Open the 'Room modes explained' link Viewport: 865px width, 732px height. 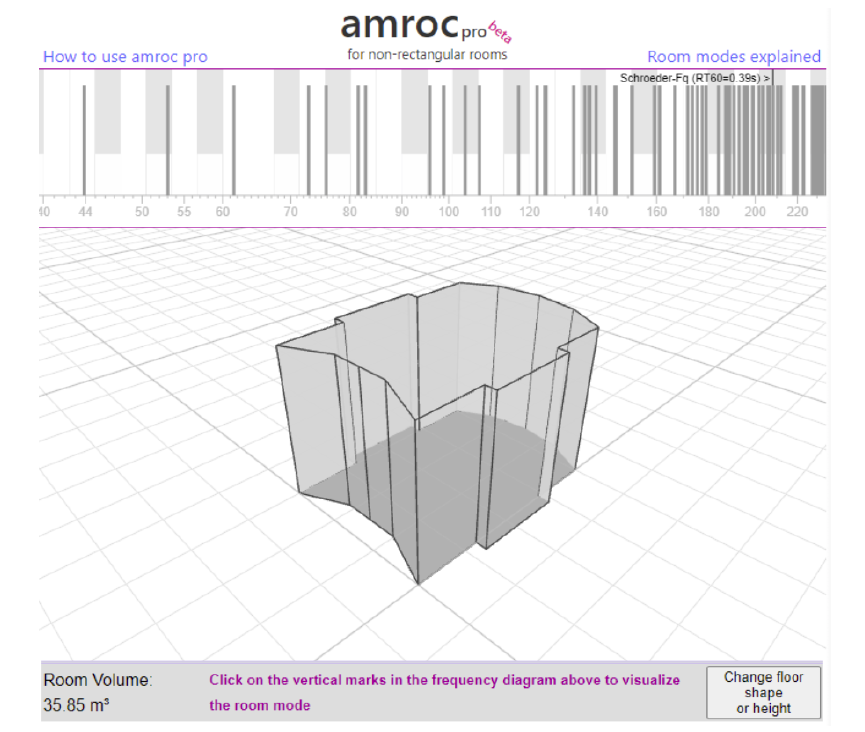734,56
